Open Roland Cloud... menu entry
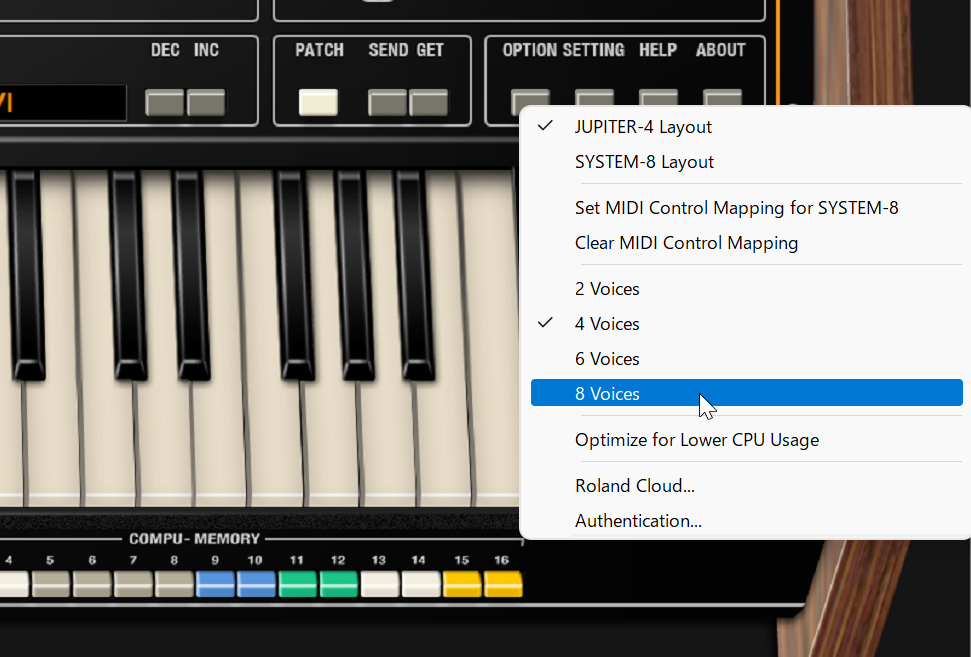The height and width of the screenshot is (657, 971). tap(746, 486)
